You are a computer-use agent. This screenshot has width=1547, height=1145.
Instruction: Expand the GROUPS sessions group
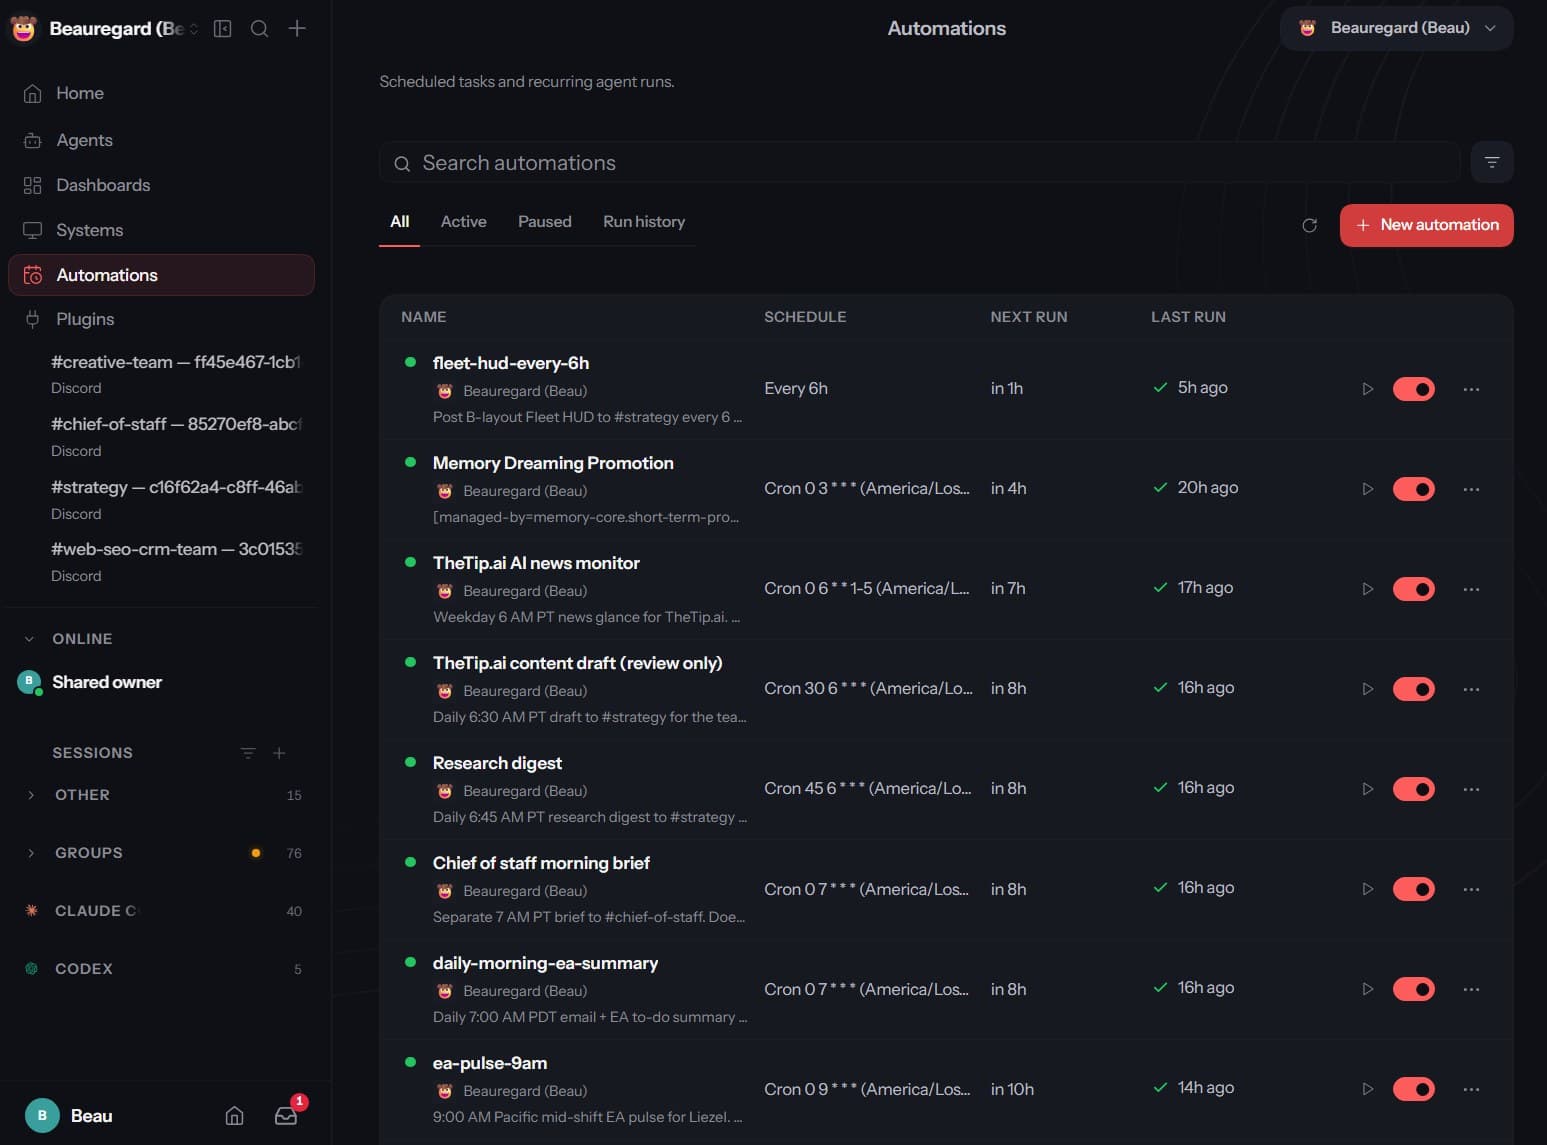[162, 853]
